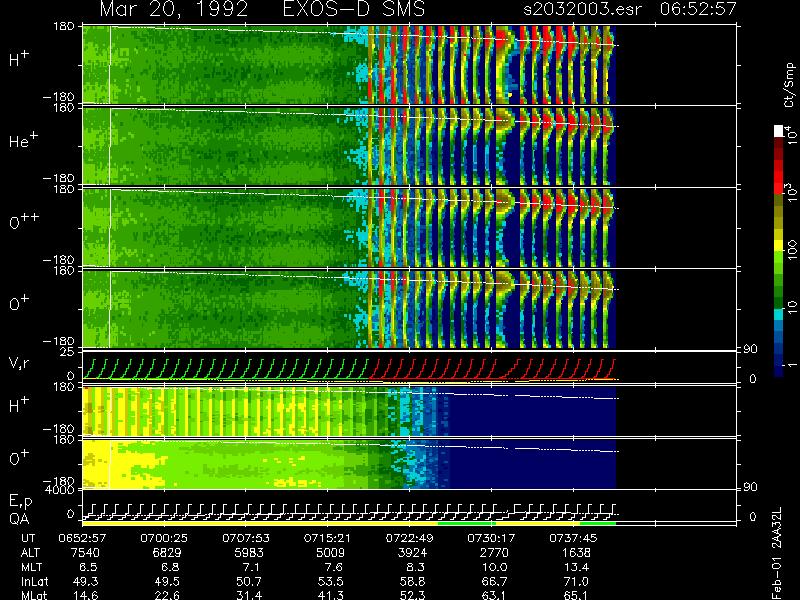Click the UT value "0737:45"
Image resolution: width=800 pixels, height=600 pixels.
pyautogui.click(x=573, y=538)
